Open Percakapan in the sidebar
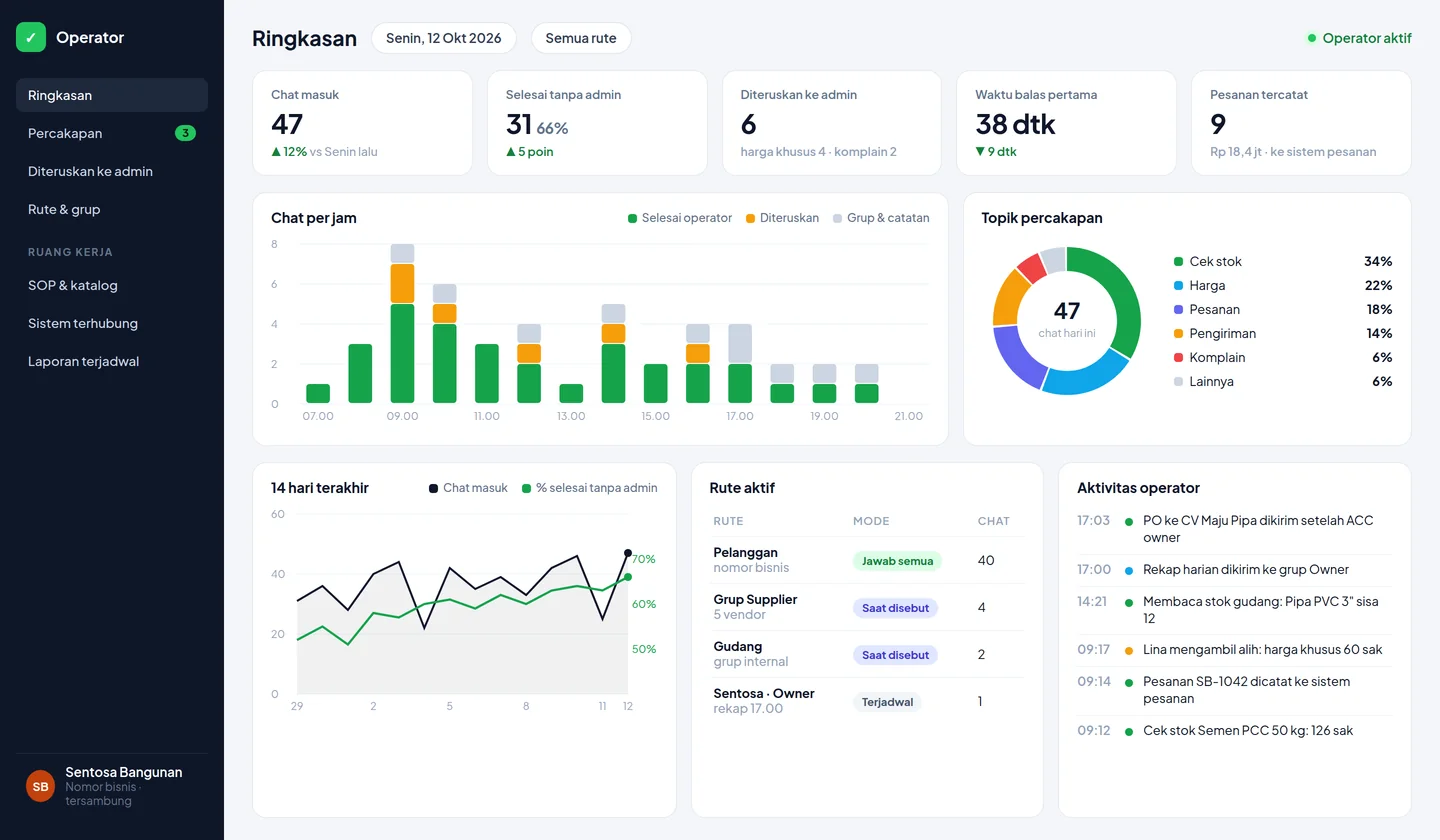This screenshot has width=1440, height=840. point(112,133)
